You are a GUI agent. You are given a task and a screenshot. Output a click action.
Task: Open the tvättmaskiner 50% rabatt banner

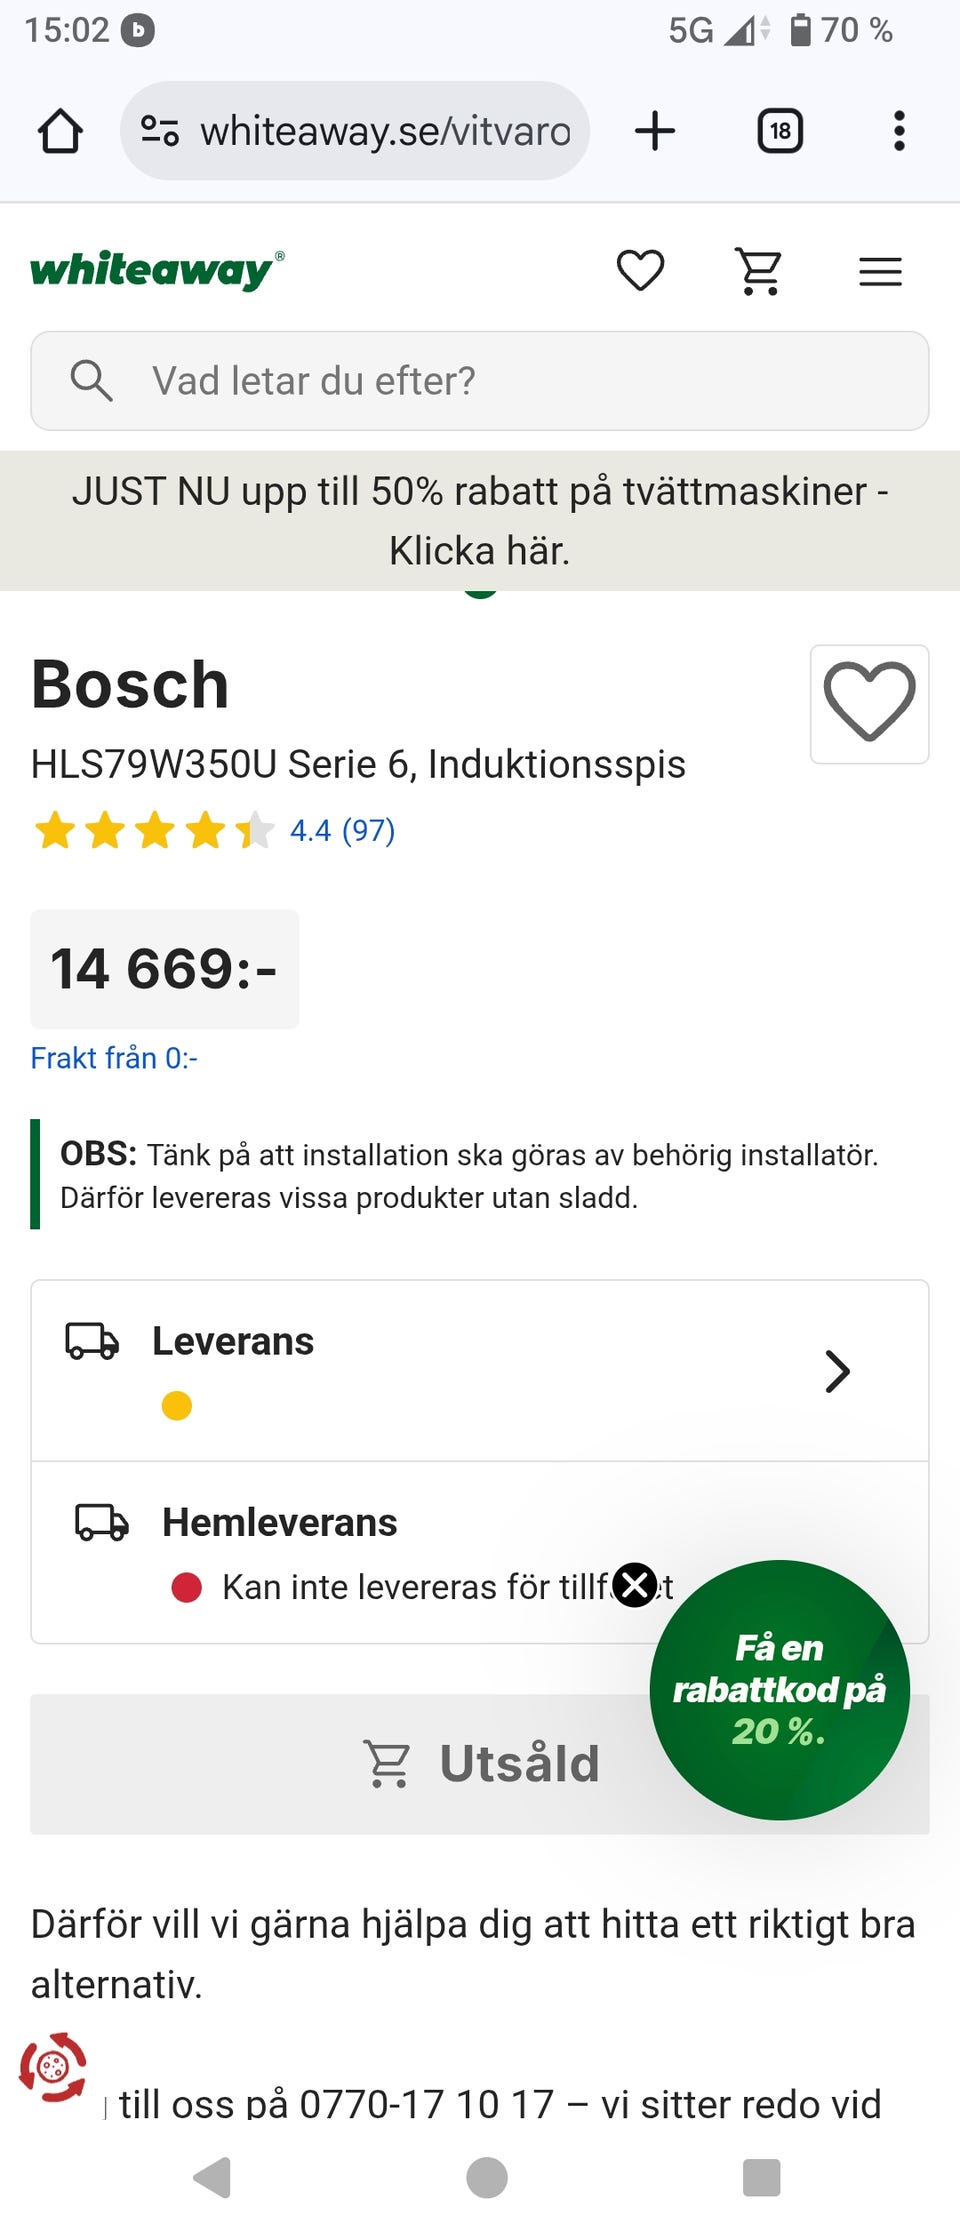coord(480,520)
